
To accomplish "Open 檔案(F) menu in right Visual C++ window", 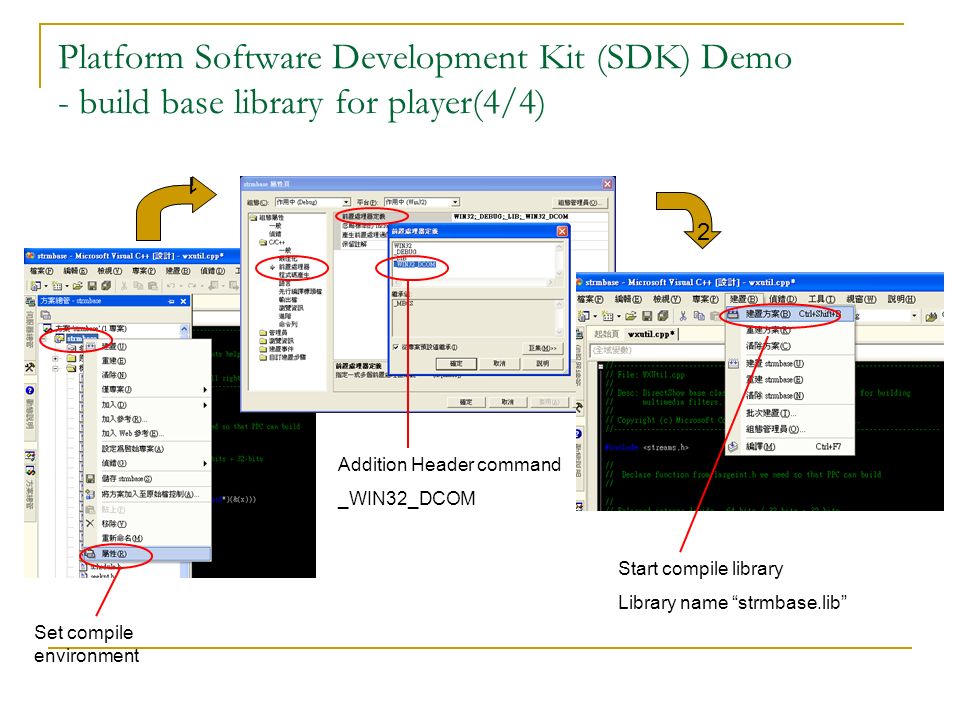I will coord(590,299).
